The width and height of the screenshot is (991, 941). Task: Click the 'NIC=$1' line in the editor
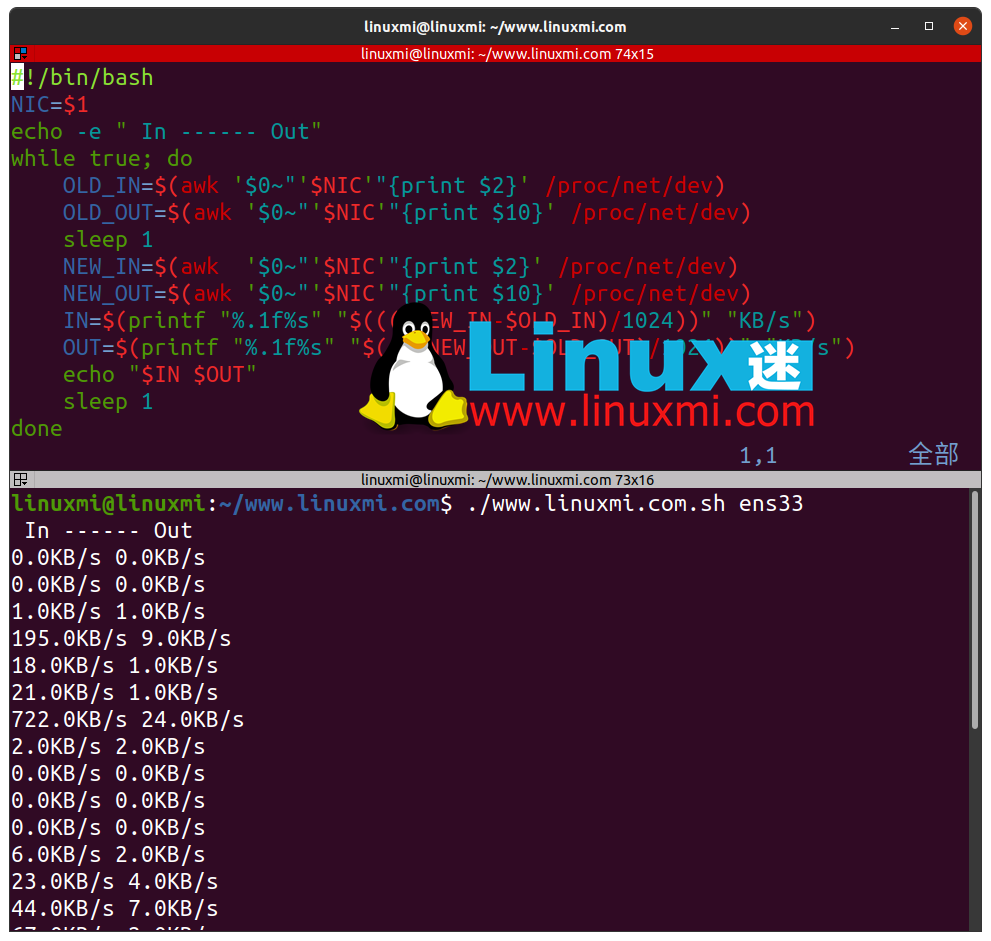50,105
